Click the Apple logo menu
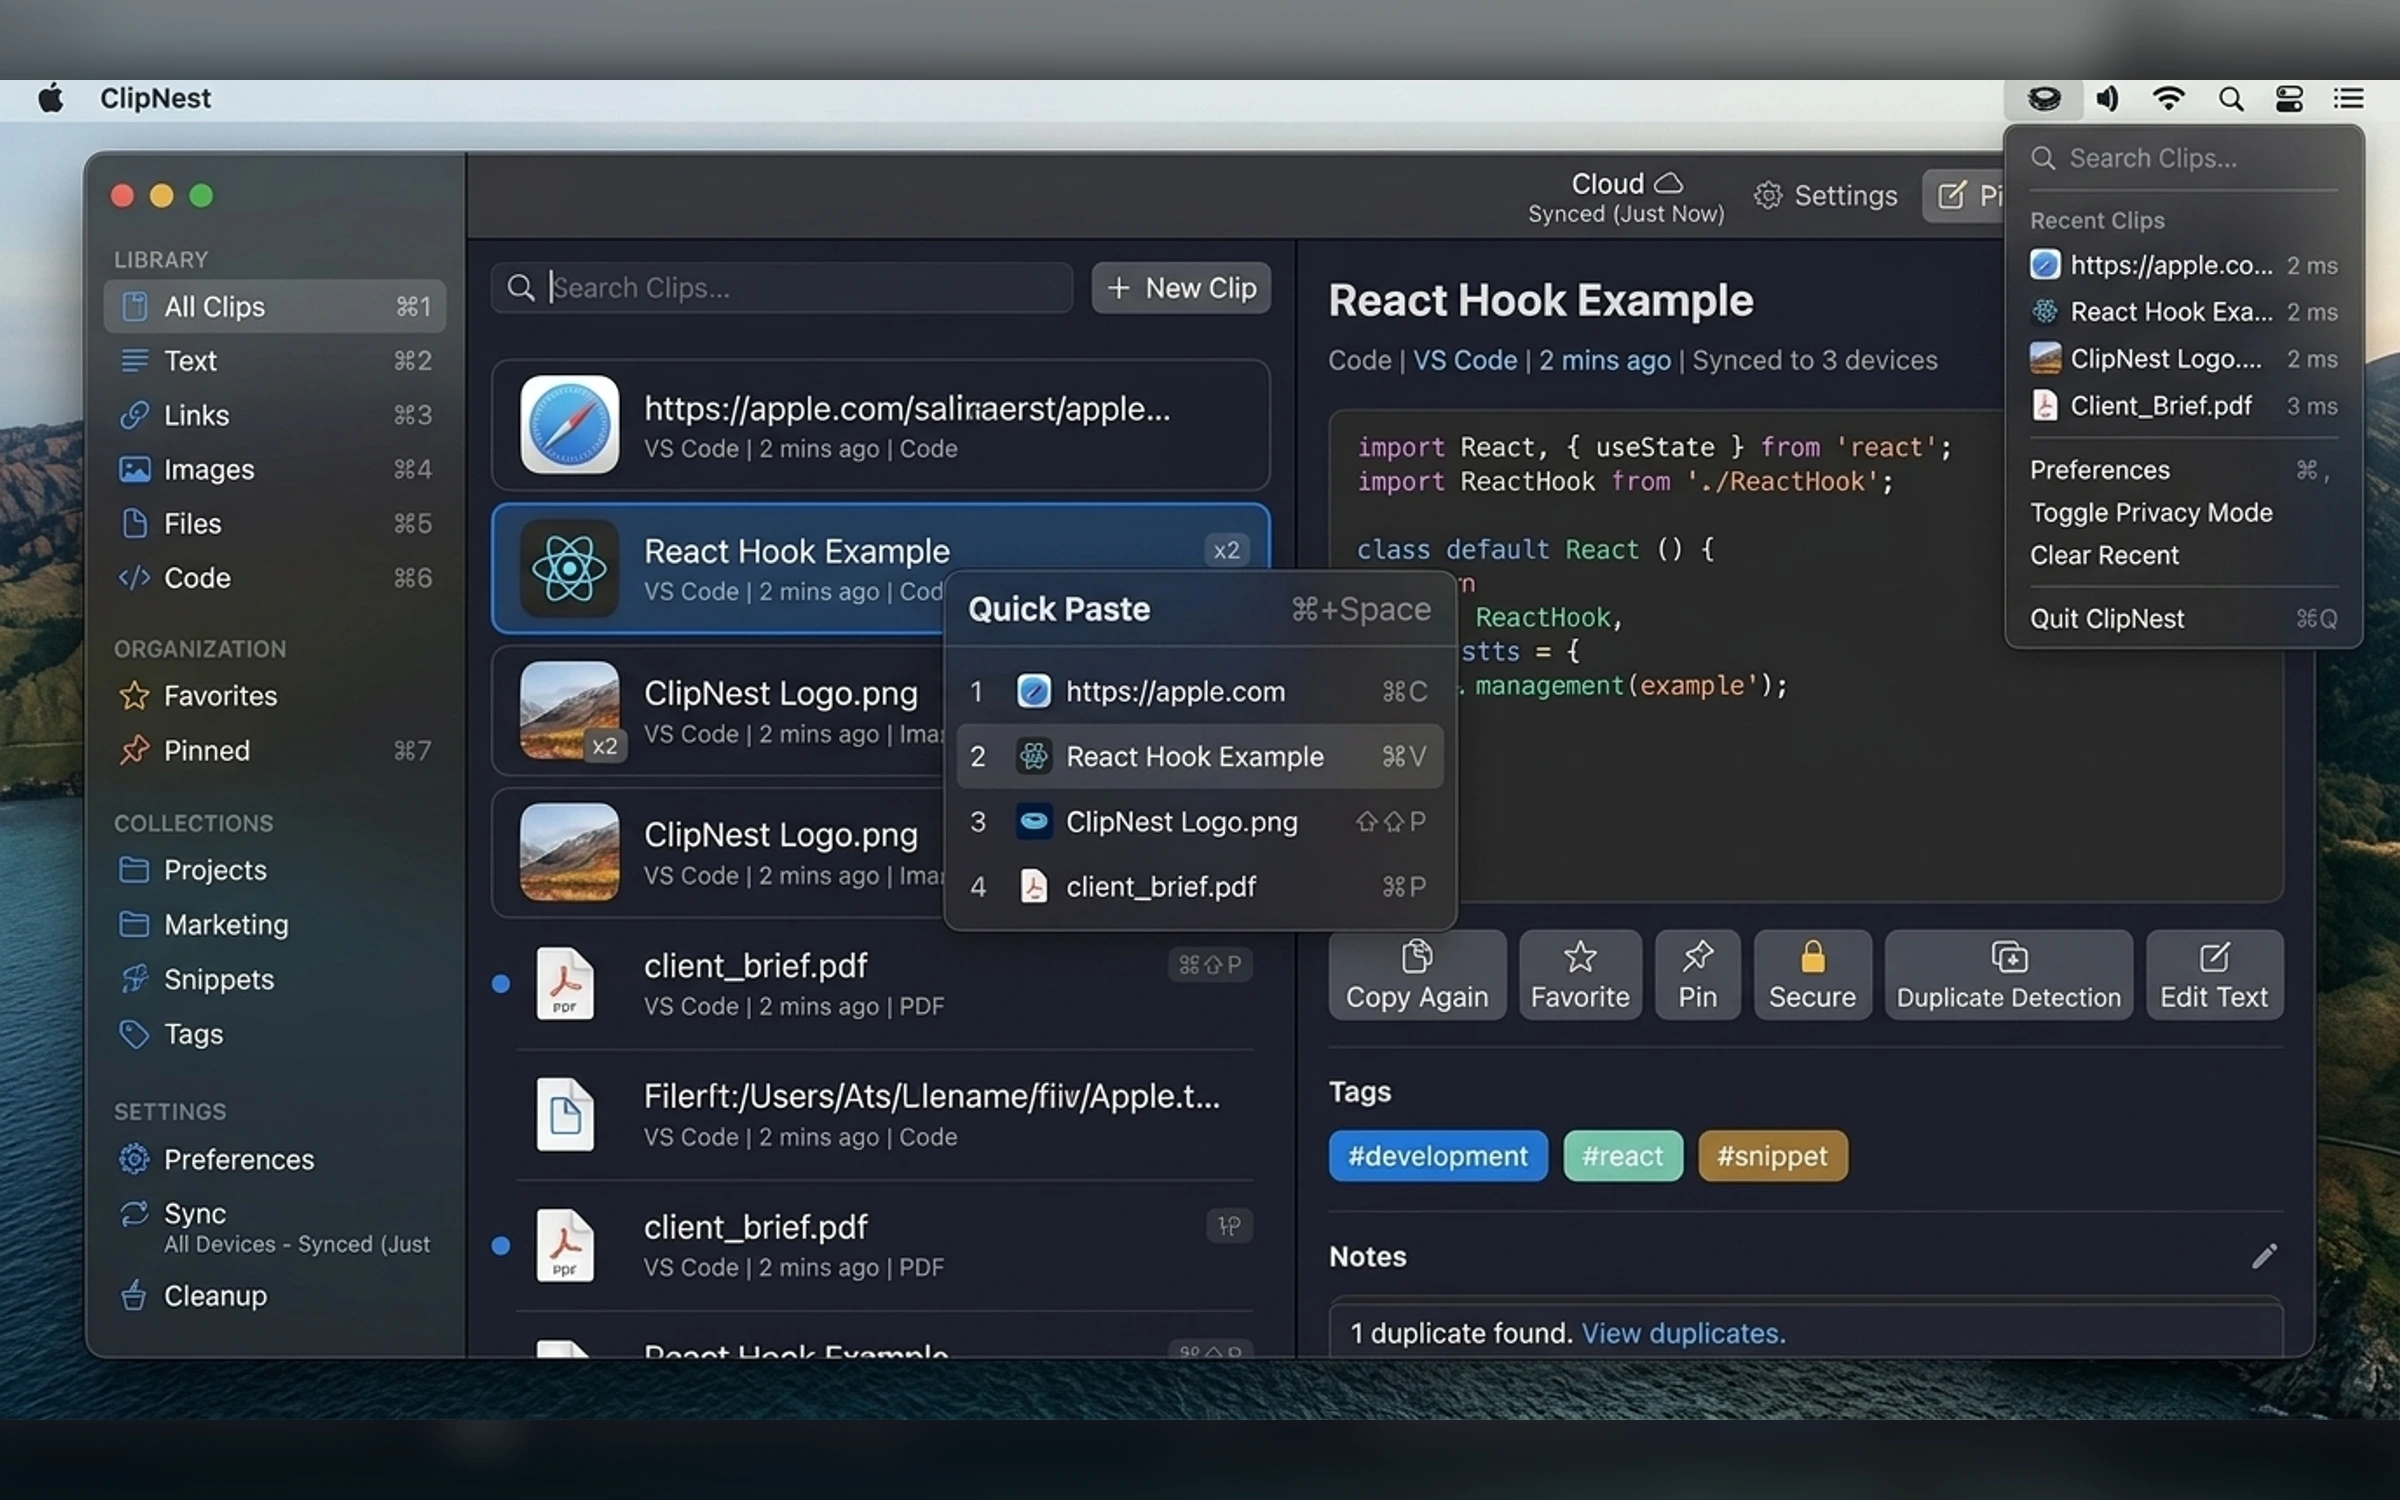The image size is (2400, 1500). tap(51, 98)
